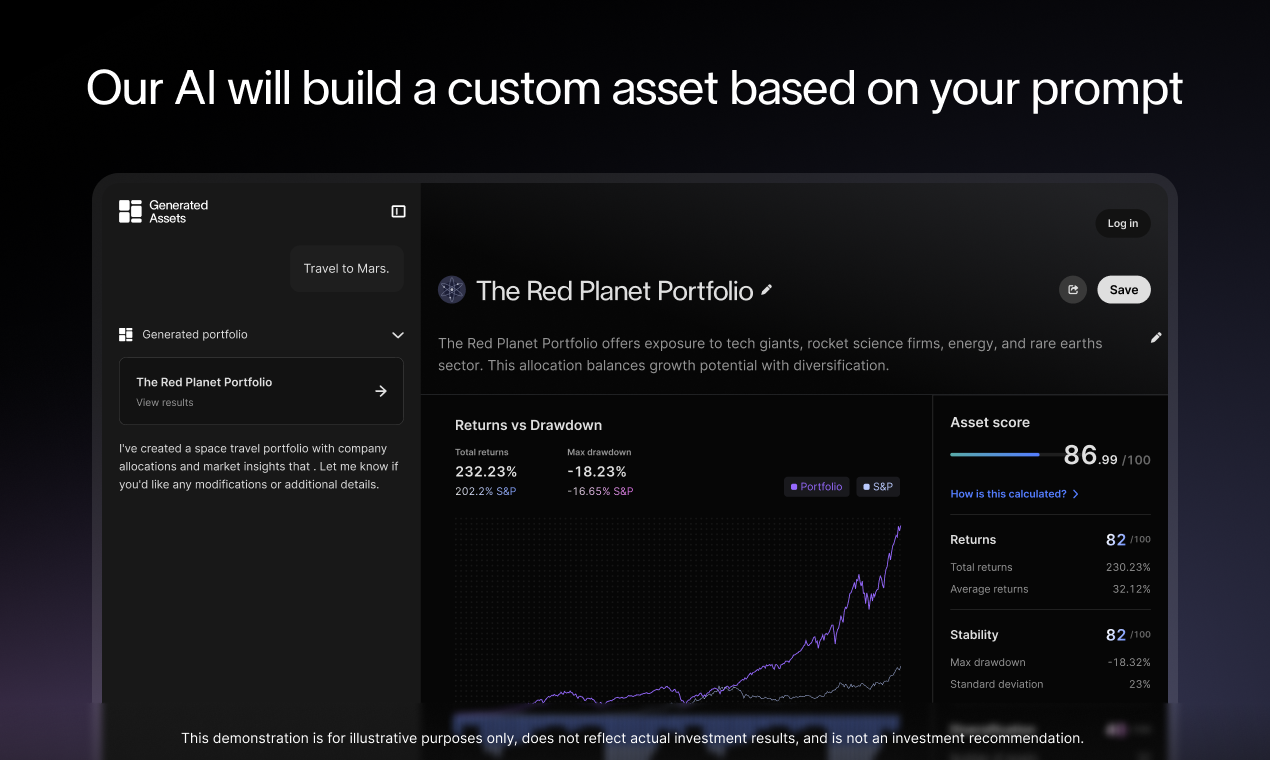Viewport: 1270px width, 760px height.
Task: Open 'How is this calculated?' link
Action: pos(1014,494)
